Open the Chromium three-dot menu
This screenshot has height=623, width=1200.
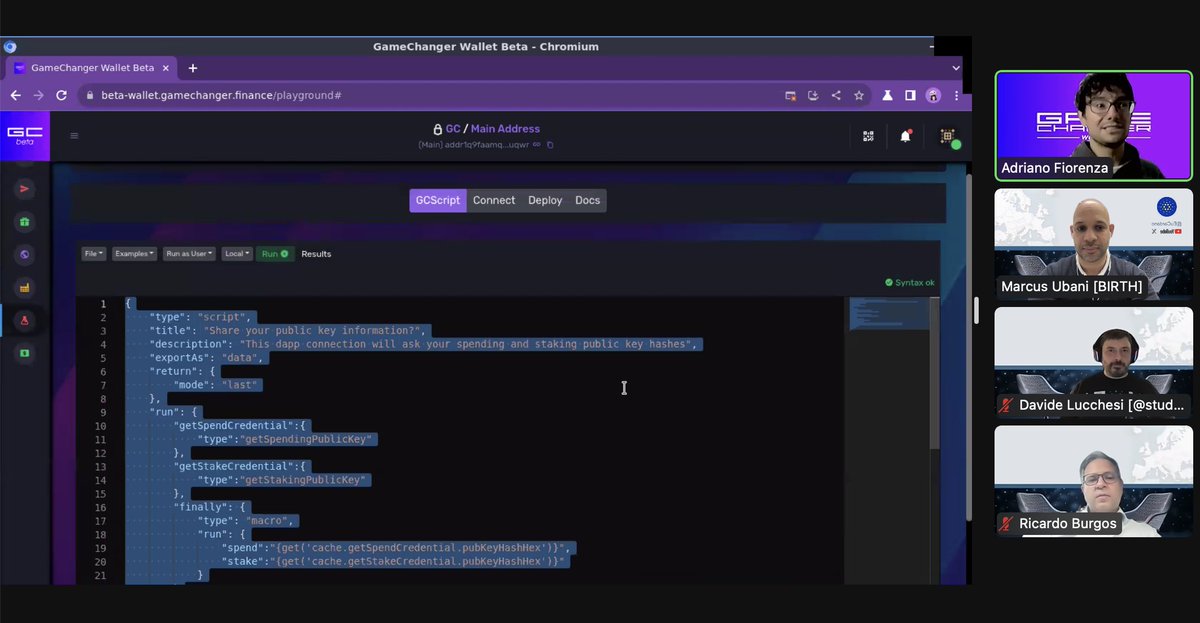coord(955,95)
